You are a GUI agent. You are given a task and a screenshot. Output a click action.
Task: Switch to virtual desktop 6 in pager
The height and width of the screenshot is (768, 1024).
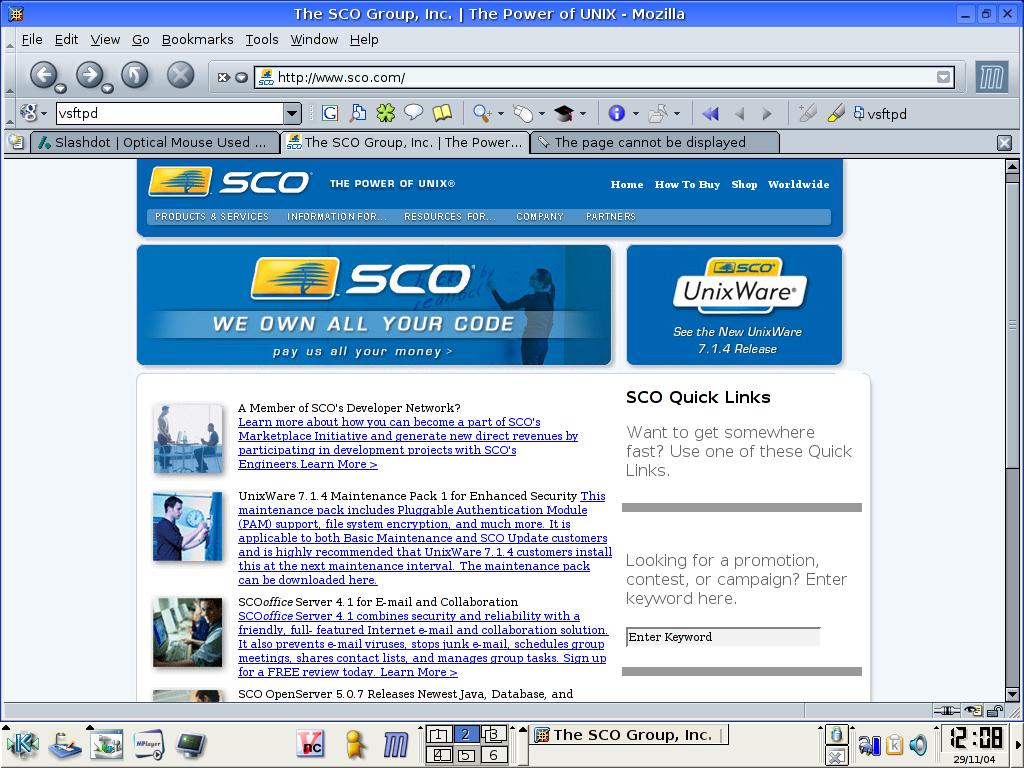coord(493,755)
